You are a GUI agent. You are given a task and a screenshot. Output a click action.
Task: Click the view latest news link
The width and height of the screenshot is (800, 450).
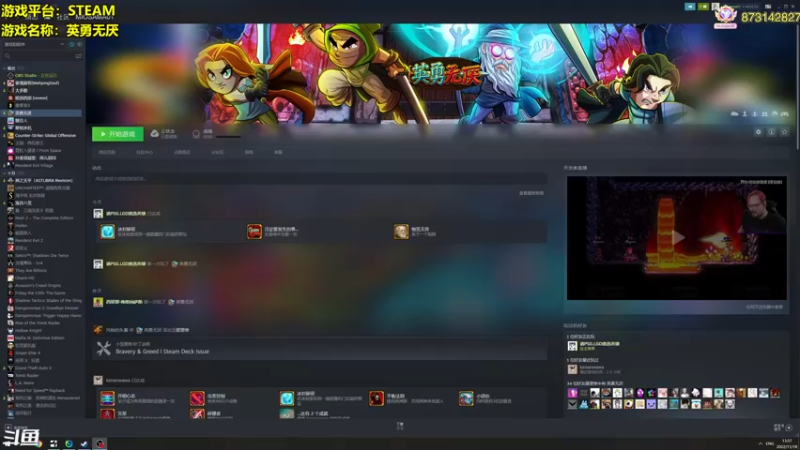pos(531,193)
